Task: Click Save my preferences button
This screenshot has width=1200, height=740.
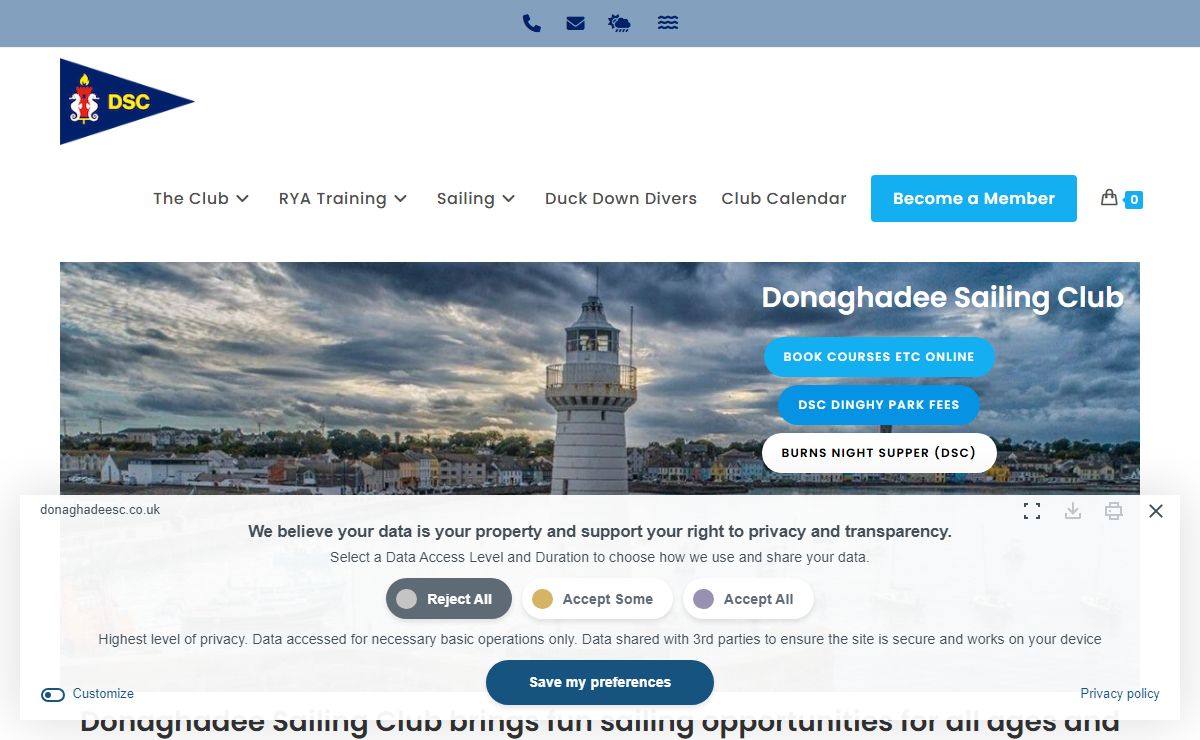Action: (x=600, y=682)
